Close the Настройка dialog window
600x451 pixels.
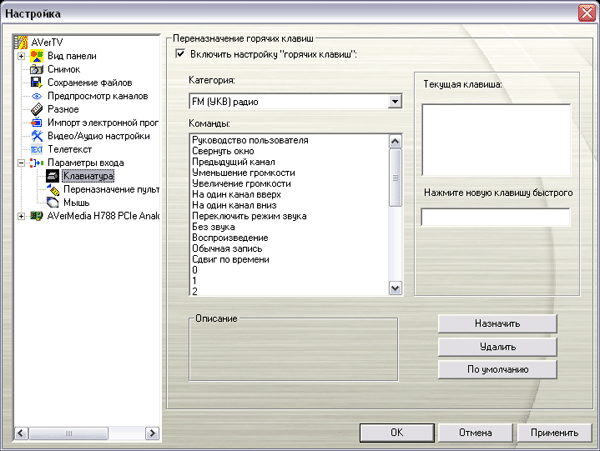[587, 13]
